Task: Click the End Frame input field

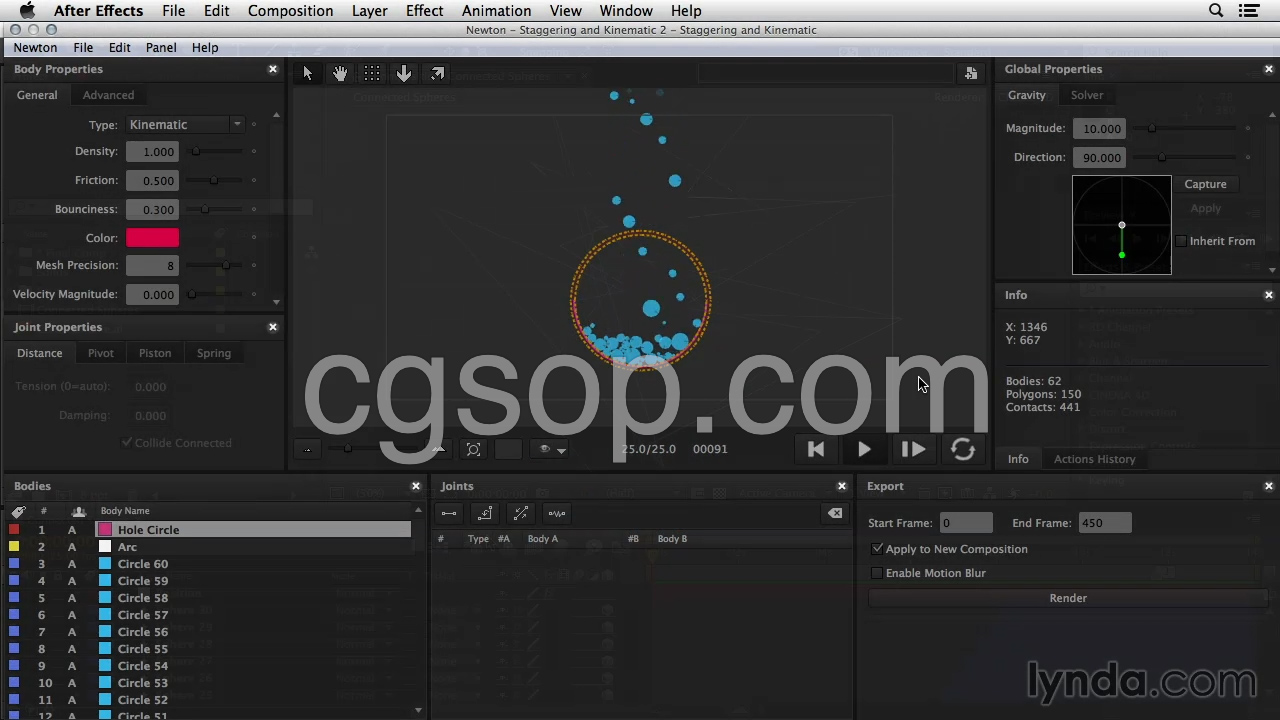Action: (1105, 523)
